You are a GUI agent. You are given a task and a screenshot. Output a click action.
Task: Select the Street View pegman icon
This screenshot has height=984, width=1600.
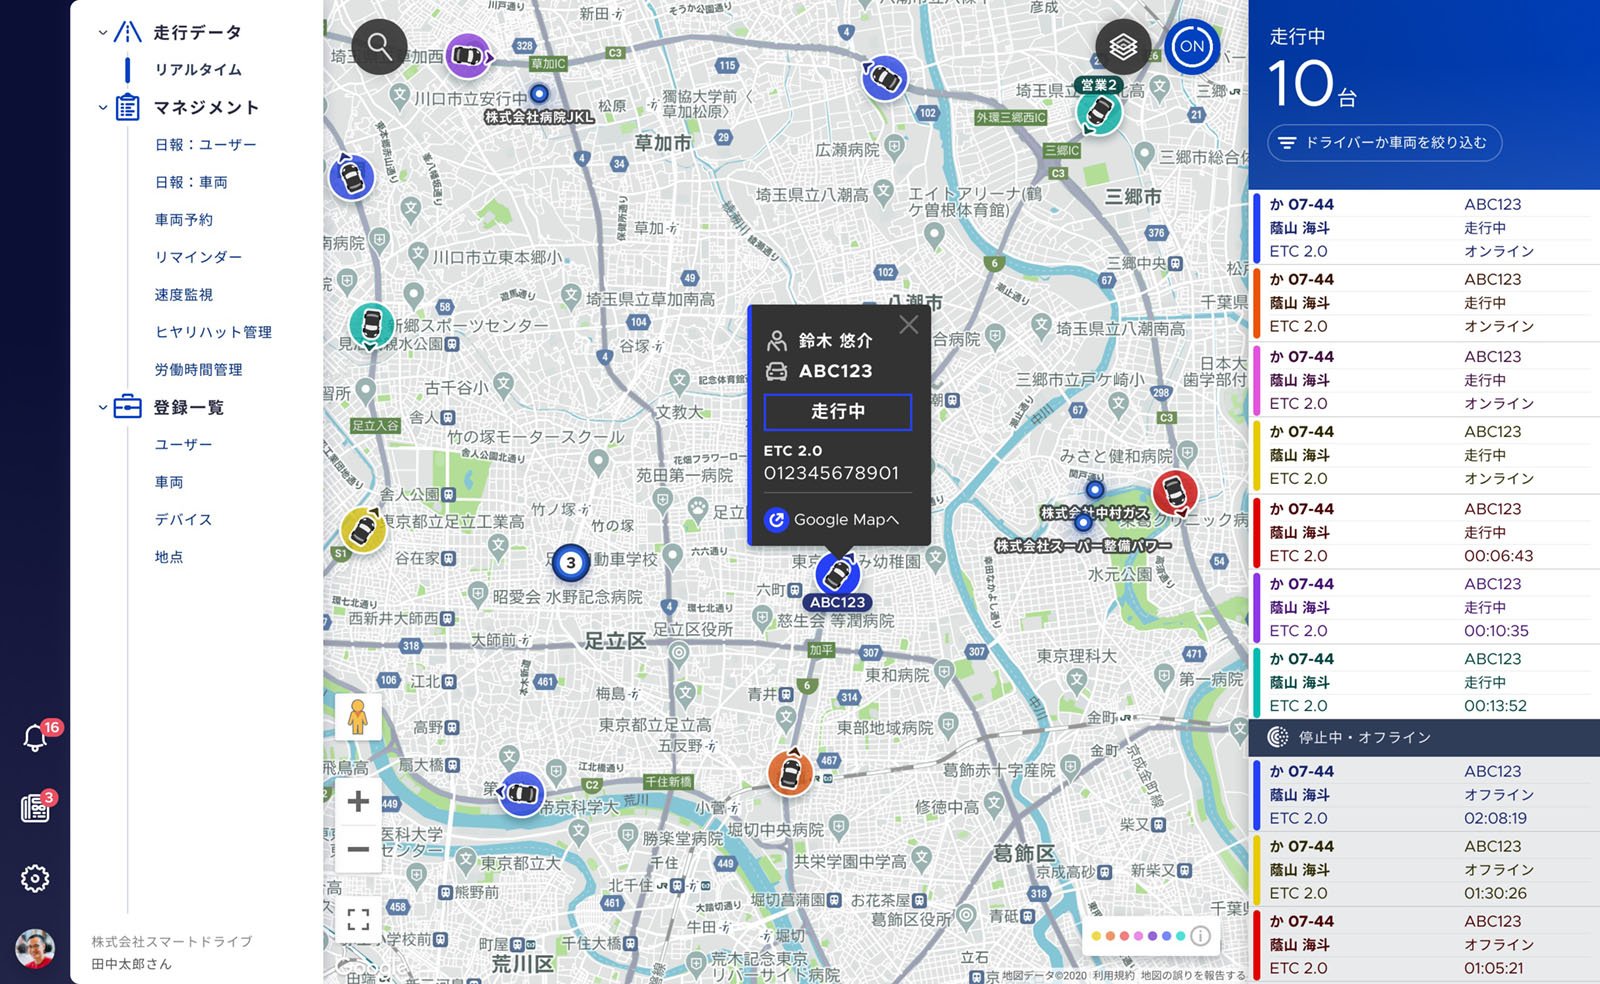(359, 716)
